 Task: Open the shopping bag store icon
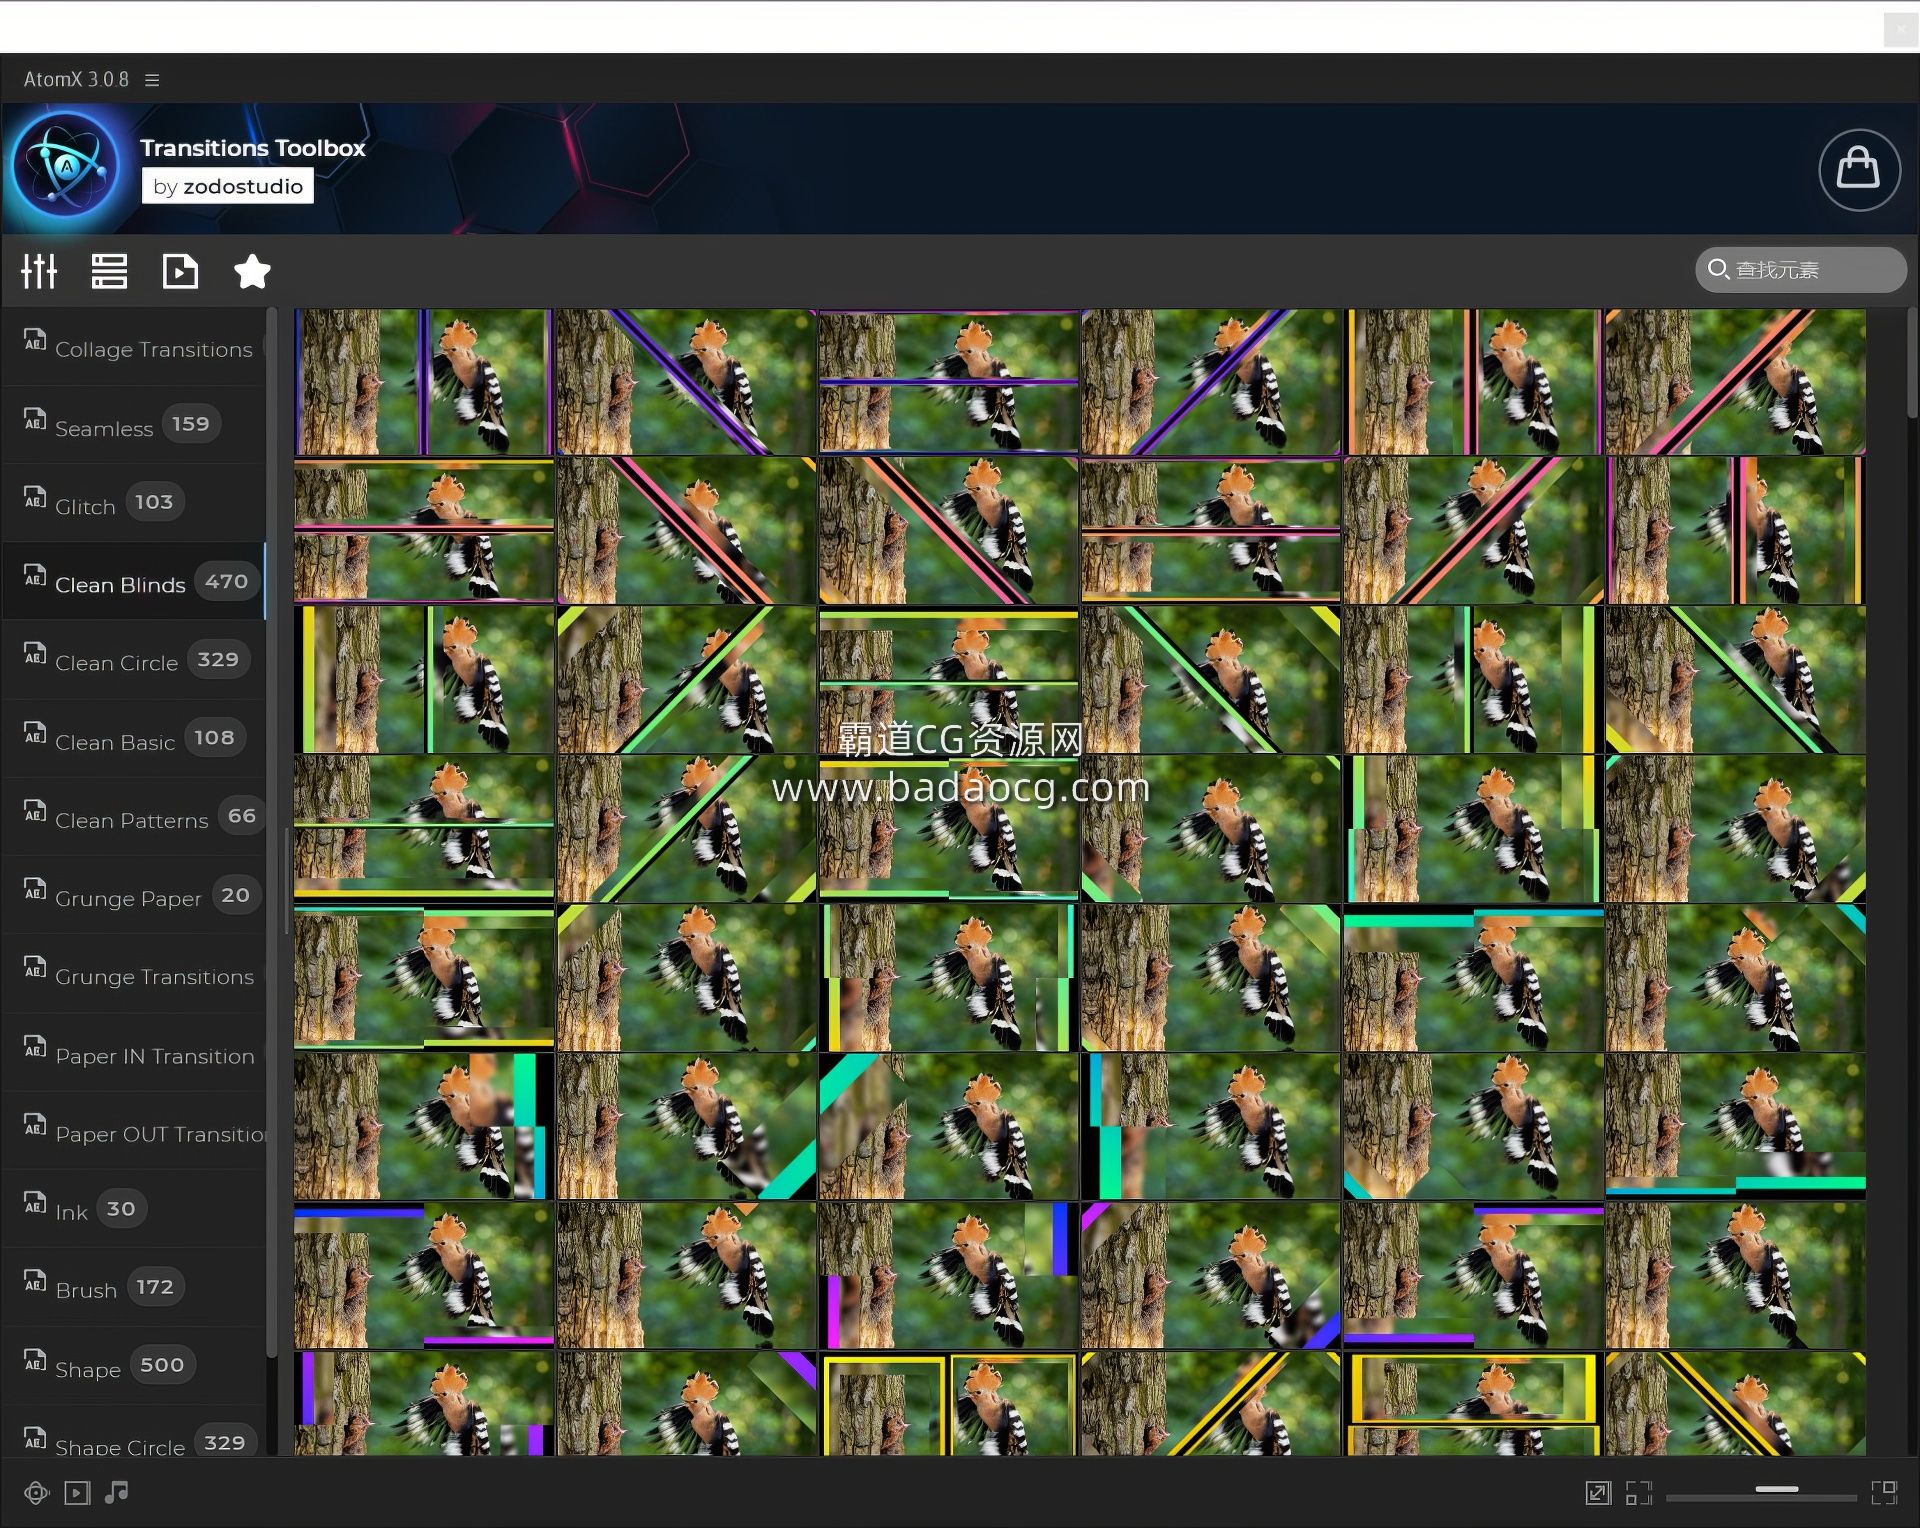(x=1859, y=169)
